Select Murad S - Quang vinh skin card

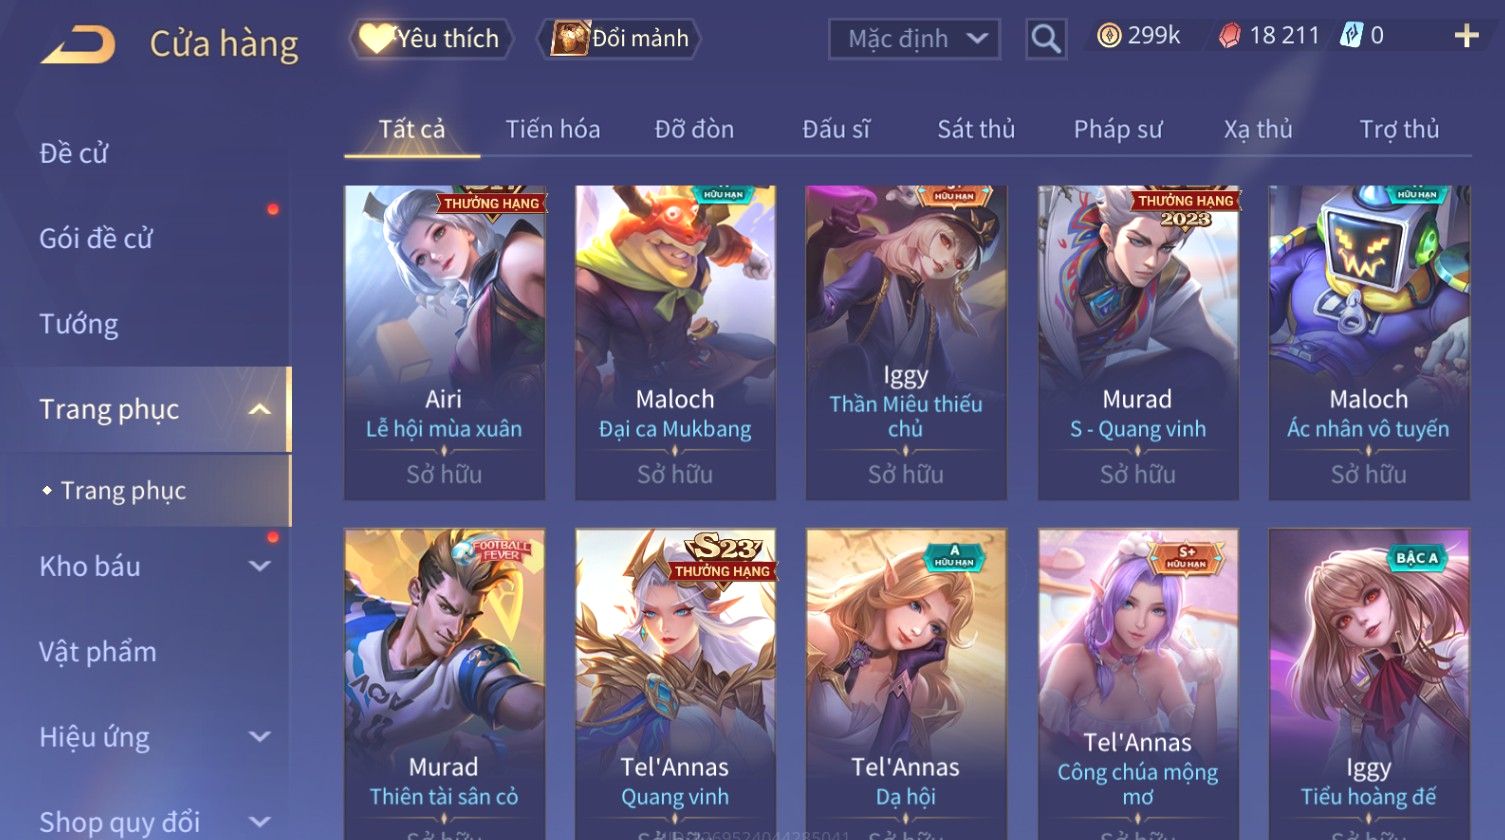(1138, 342)
